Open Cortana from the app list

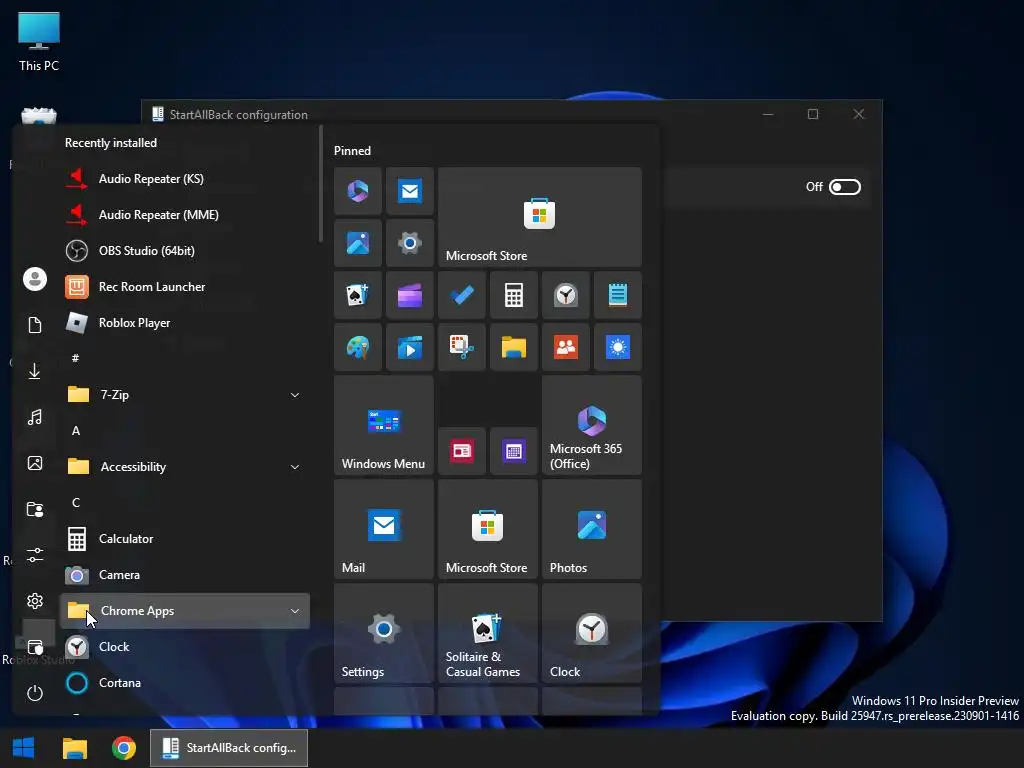(x=185, y=682)
